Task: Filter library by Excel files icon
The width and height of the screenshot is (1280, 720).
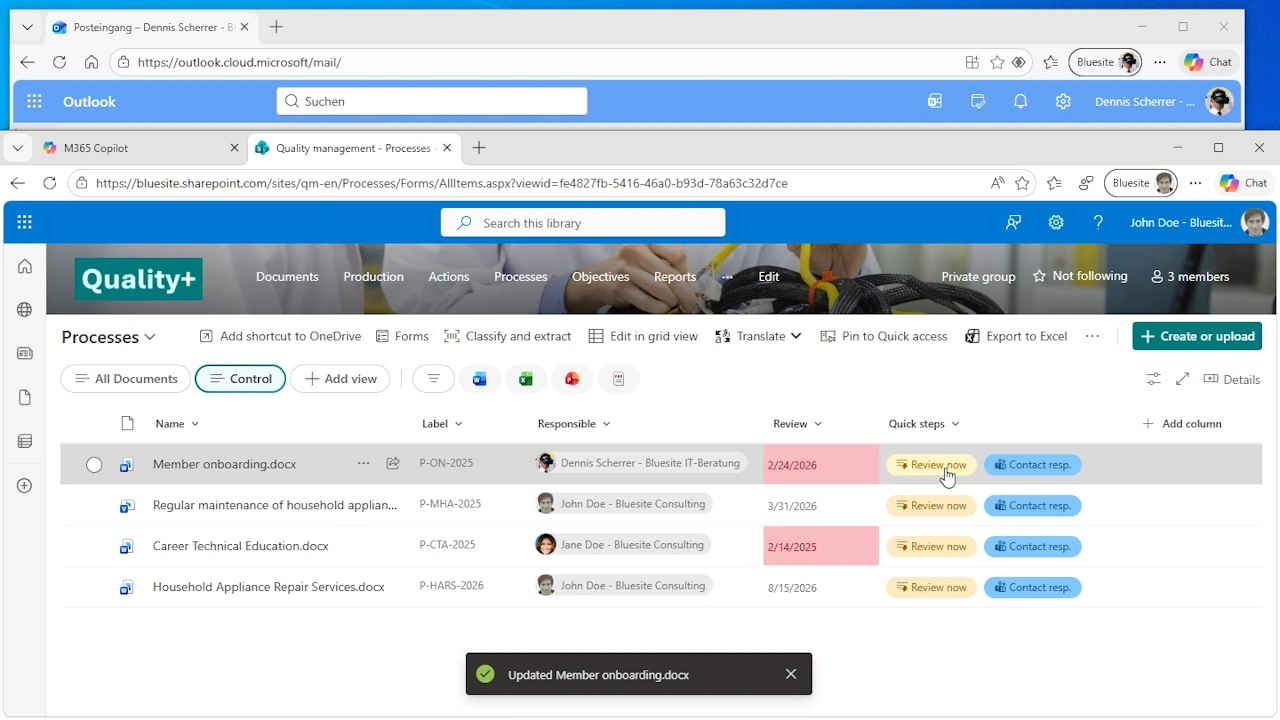Action: coord(526,379)
